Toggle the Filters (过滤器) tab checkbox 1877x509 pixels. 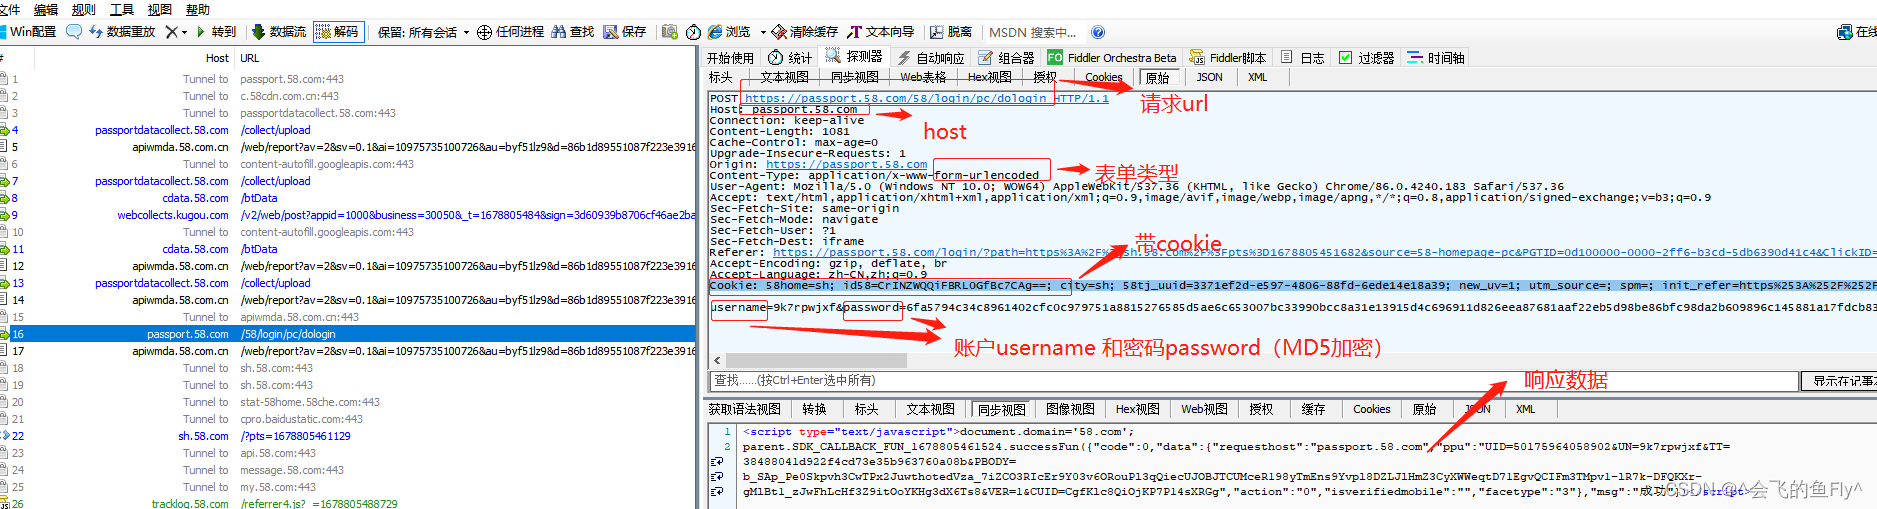[1346, 58]
